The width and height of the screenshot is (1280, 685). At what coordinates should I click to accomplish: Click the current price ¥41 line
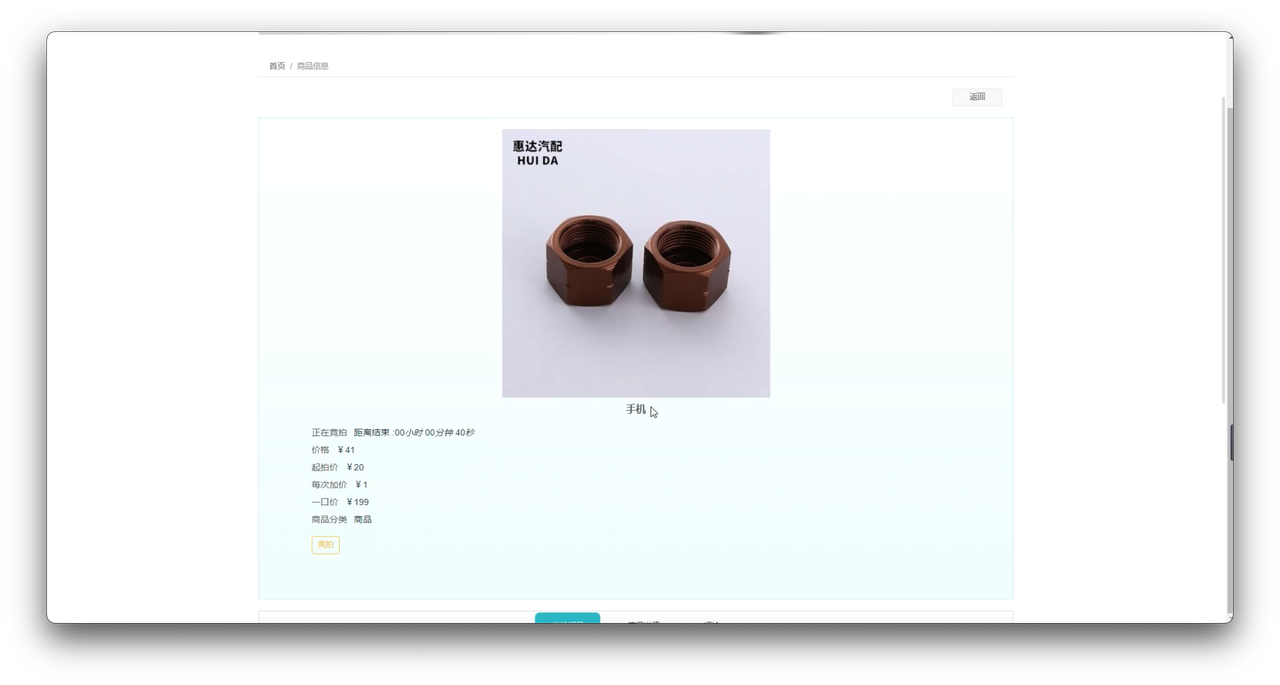[334, 449]
